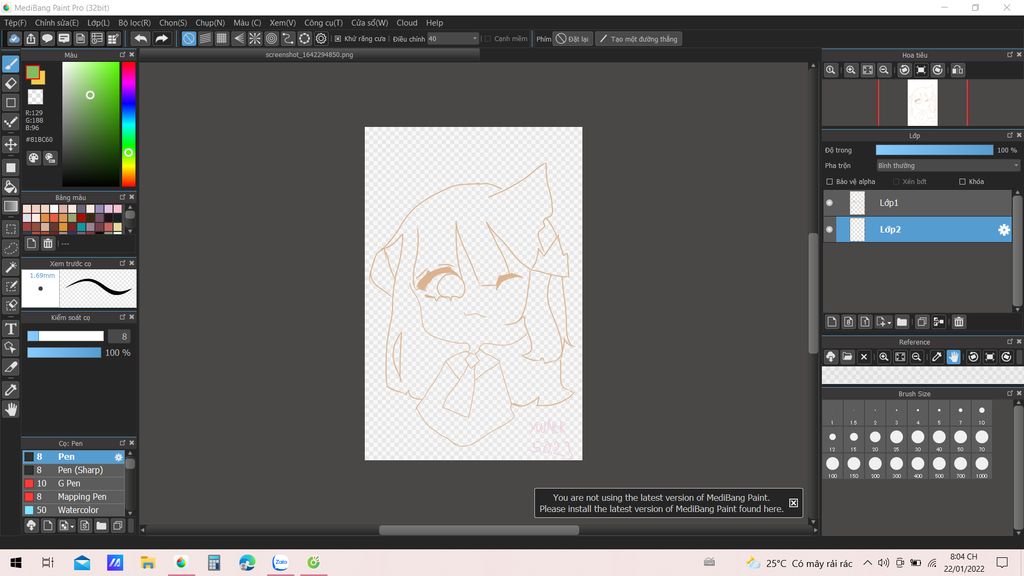Select the Magic Wand tool
1024x576 pixels.
(10, 267)
